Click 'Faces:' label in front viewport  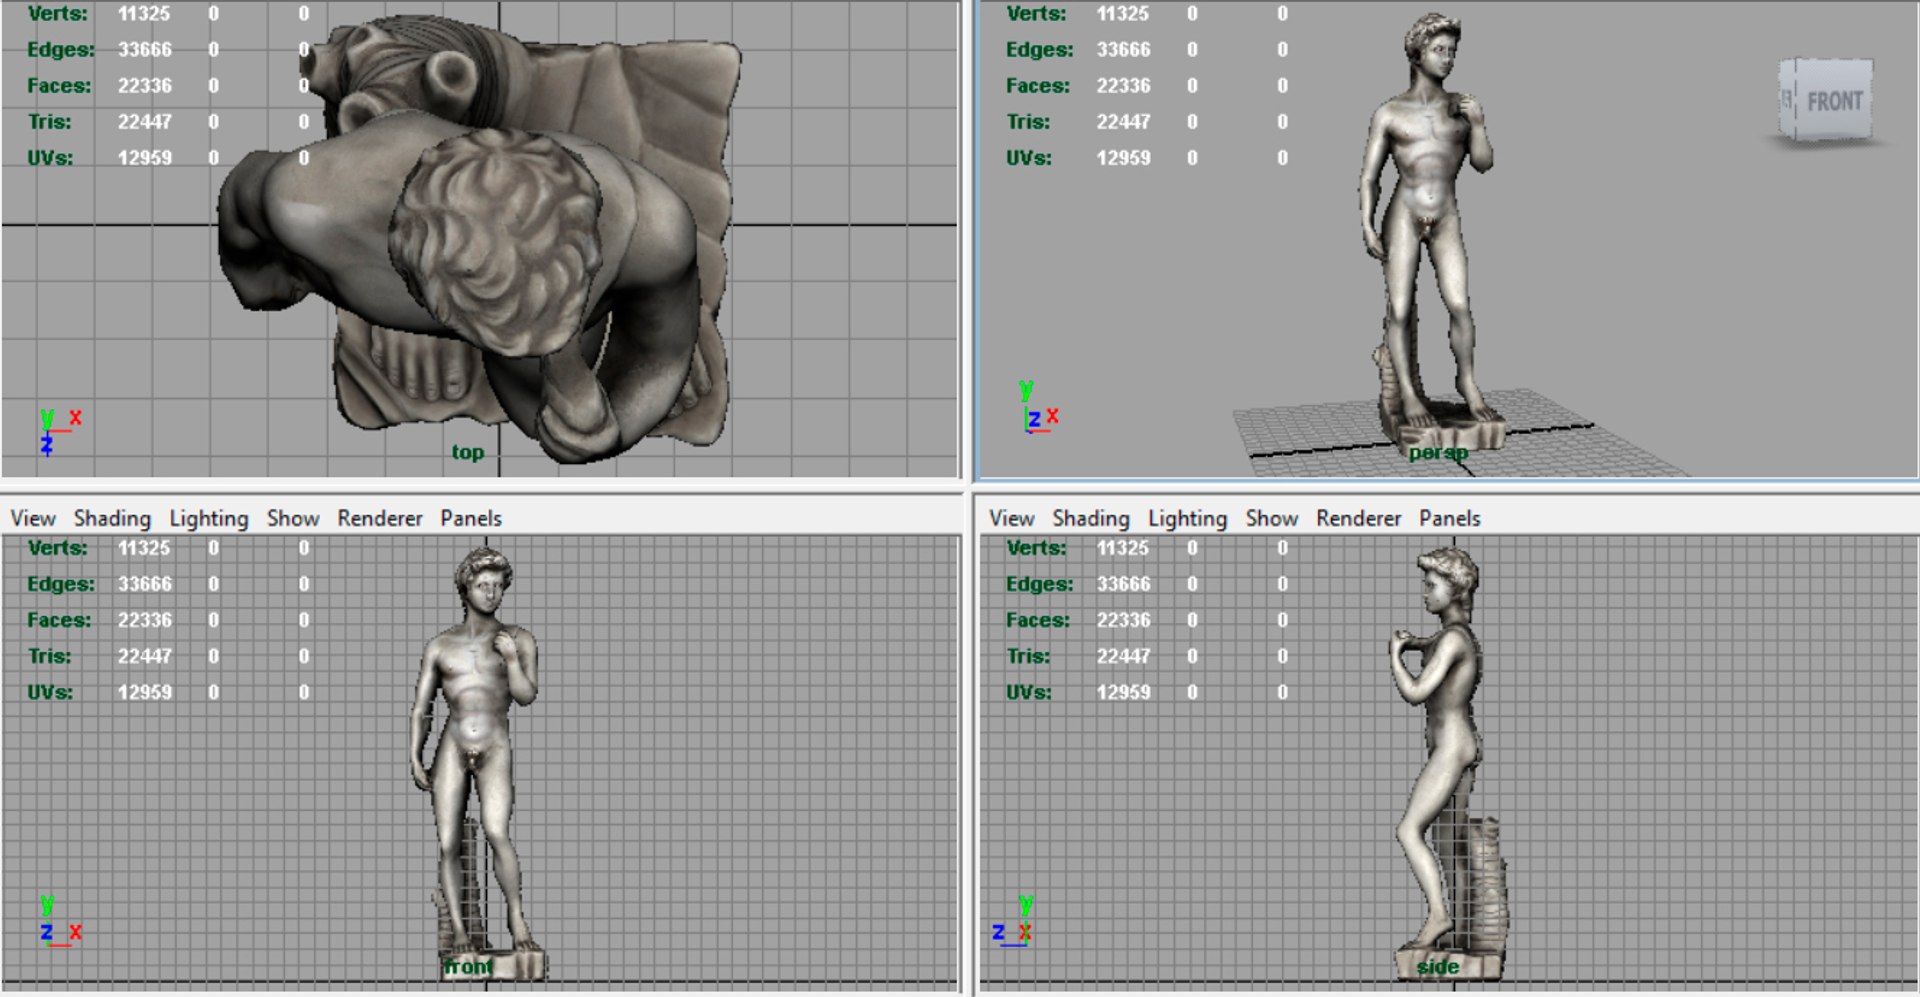pos(59,620)
